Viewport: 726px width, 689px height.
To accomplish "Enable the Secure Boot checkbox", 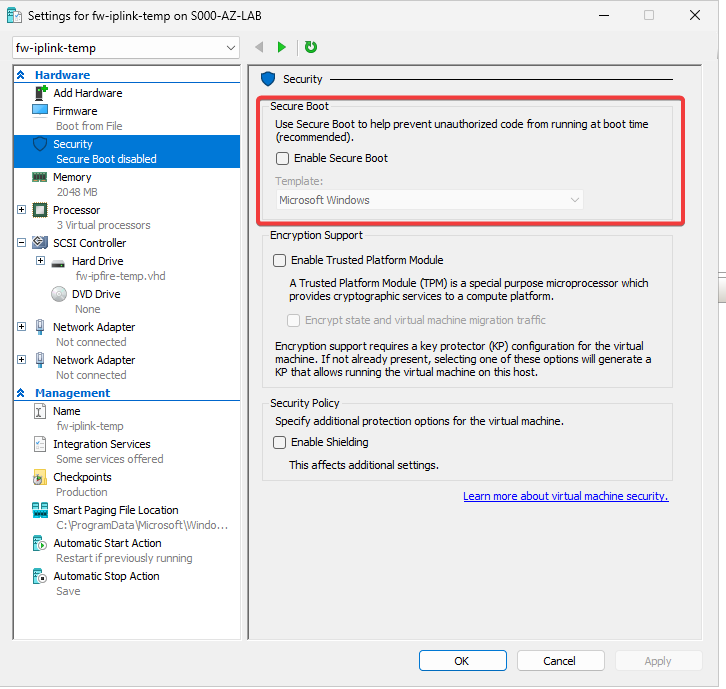I will point(283,158).
